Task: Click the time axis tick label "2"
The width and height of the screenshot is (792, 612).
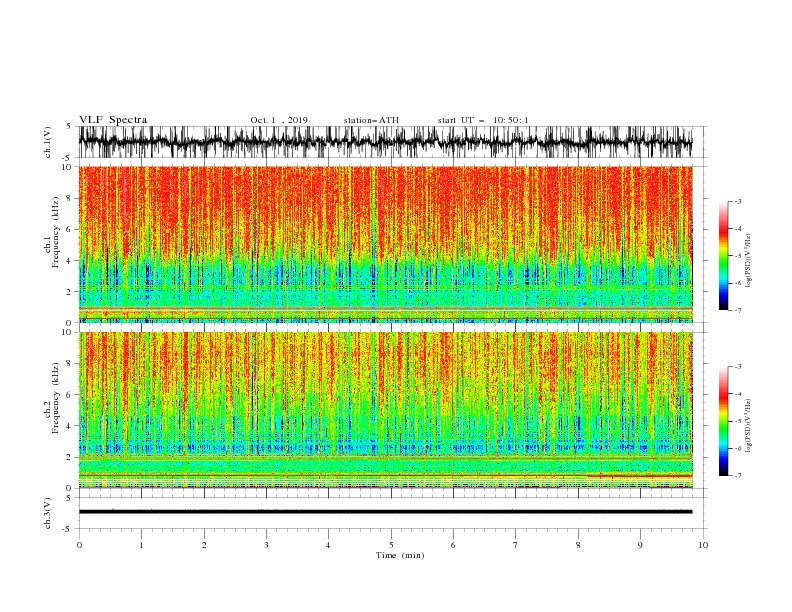Action: pyautogui.click(x=204, y=545)
